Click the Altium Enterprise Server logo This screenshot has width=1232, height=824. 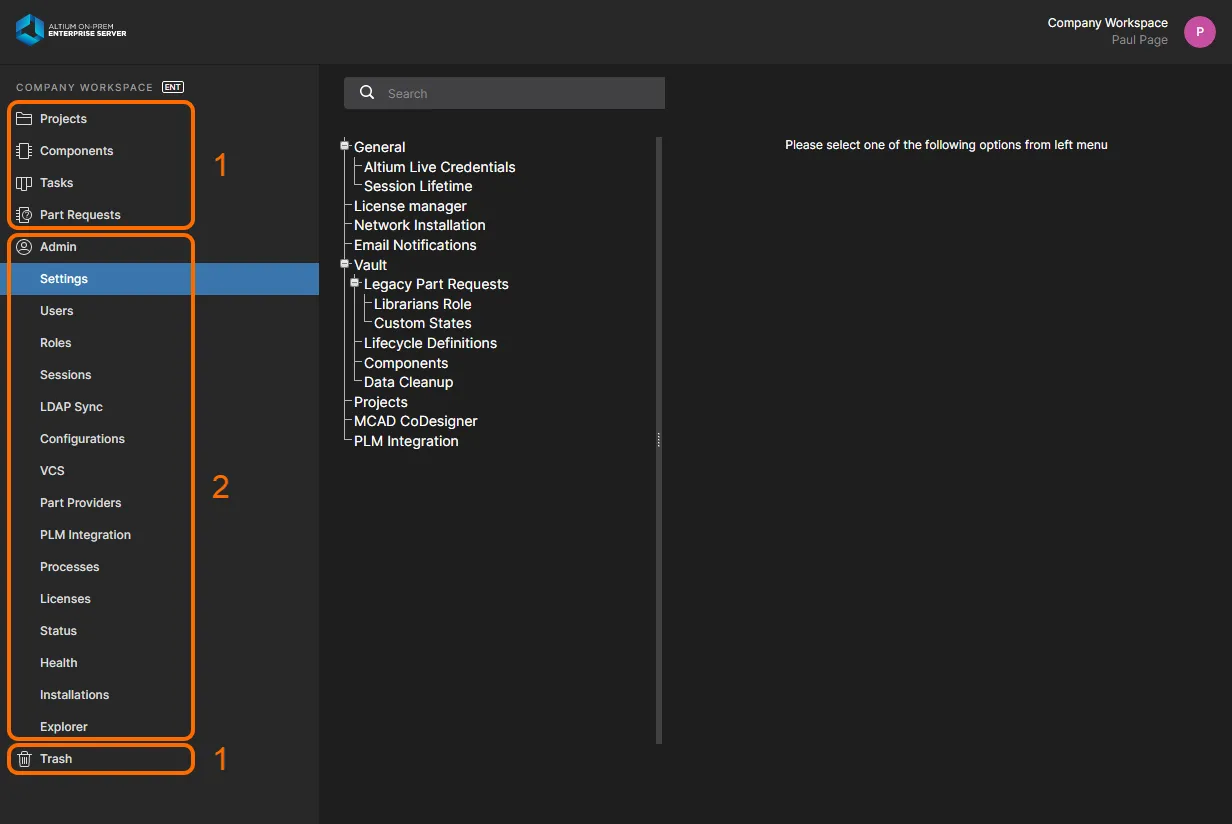[71, 30]
